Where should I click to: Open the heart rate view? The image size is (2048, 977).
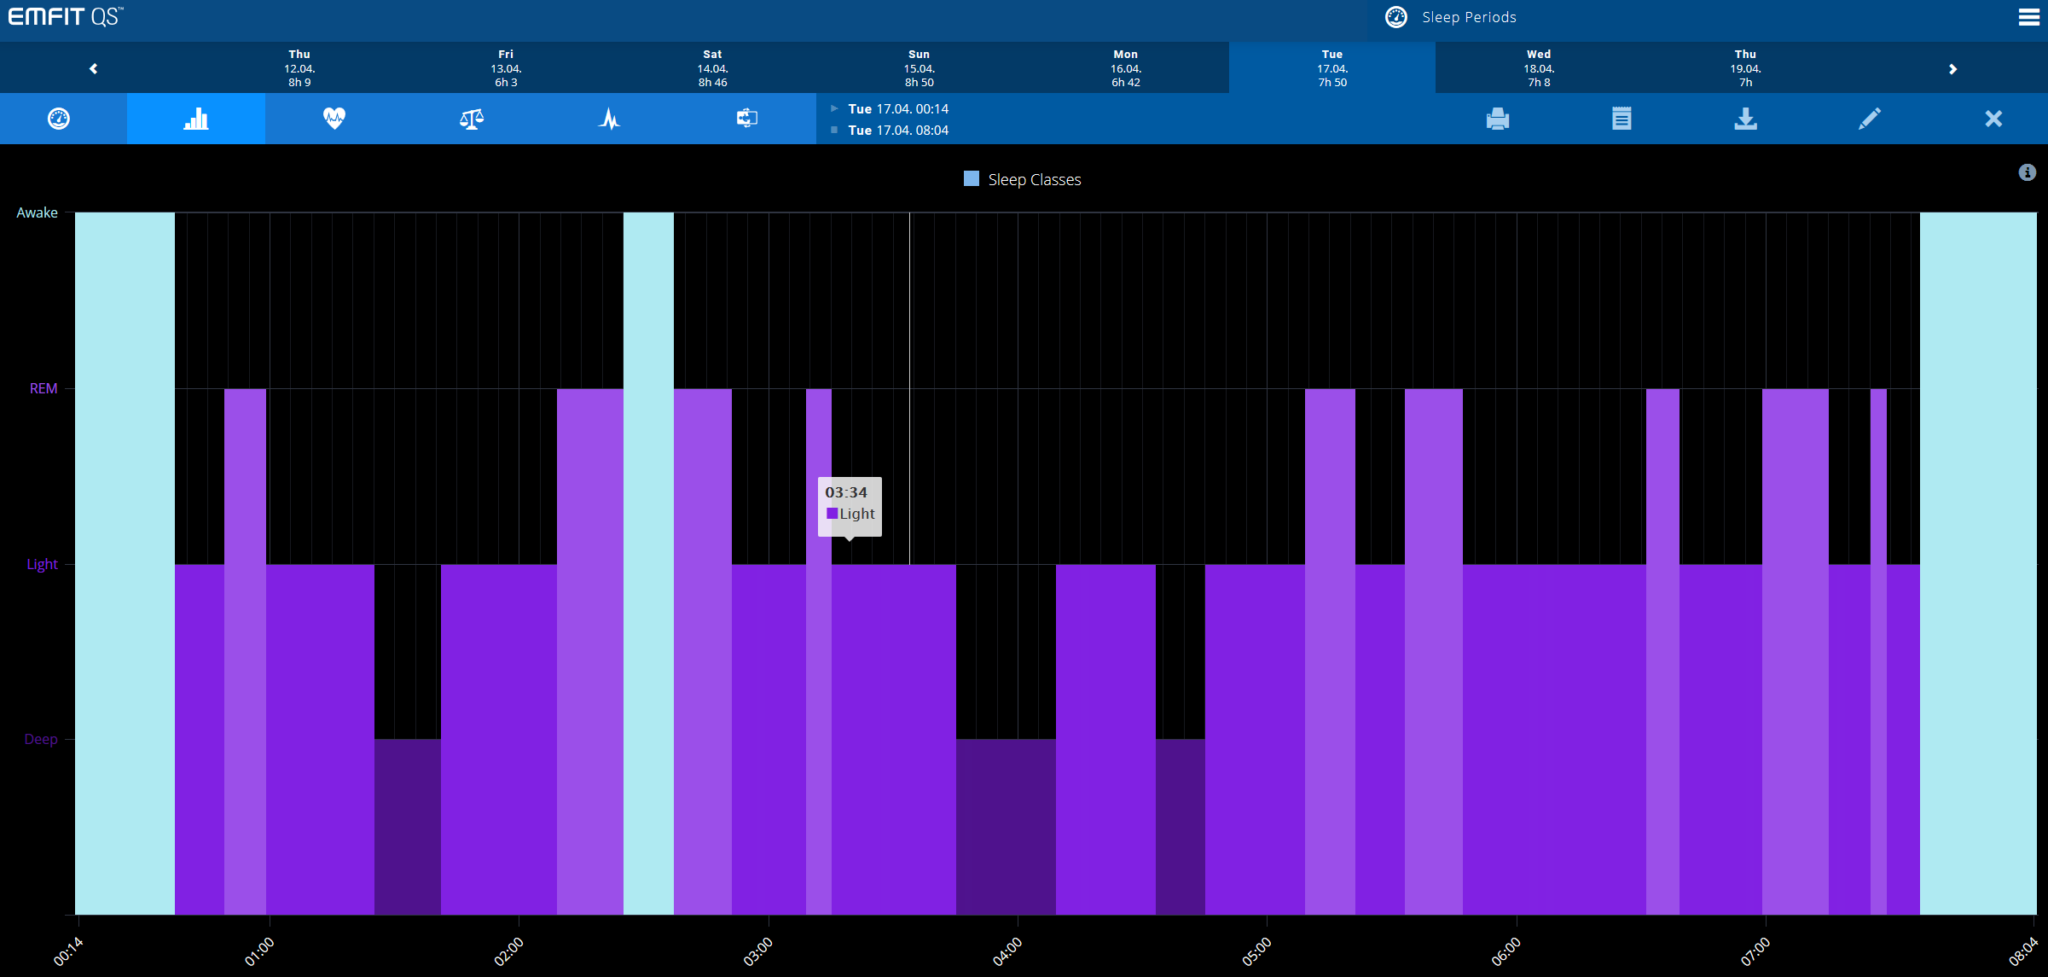[334, 119]
